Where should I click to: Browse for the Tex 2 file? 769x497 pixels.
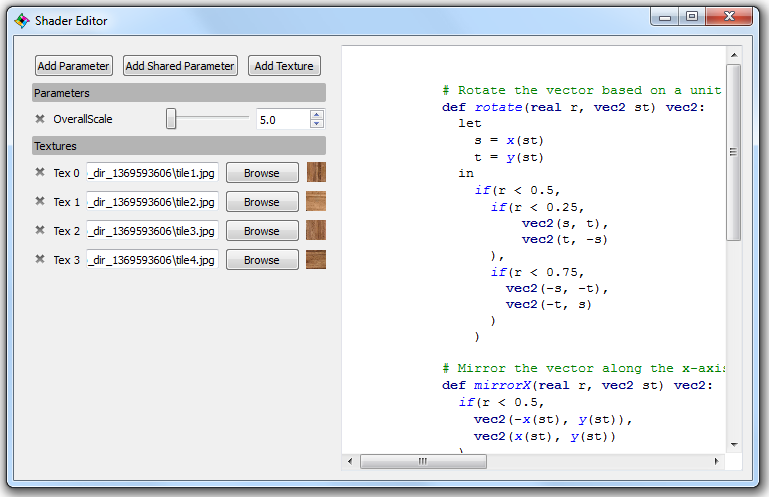(262, 231)
